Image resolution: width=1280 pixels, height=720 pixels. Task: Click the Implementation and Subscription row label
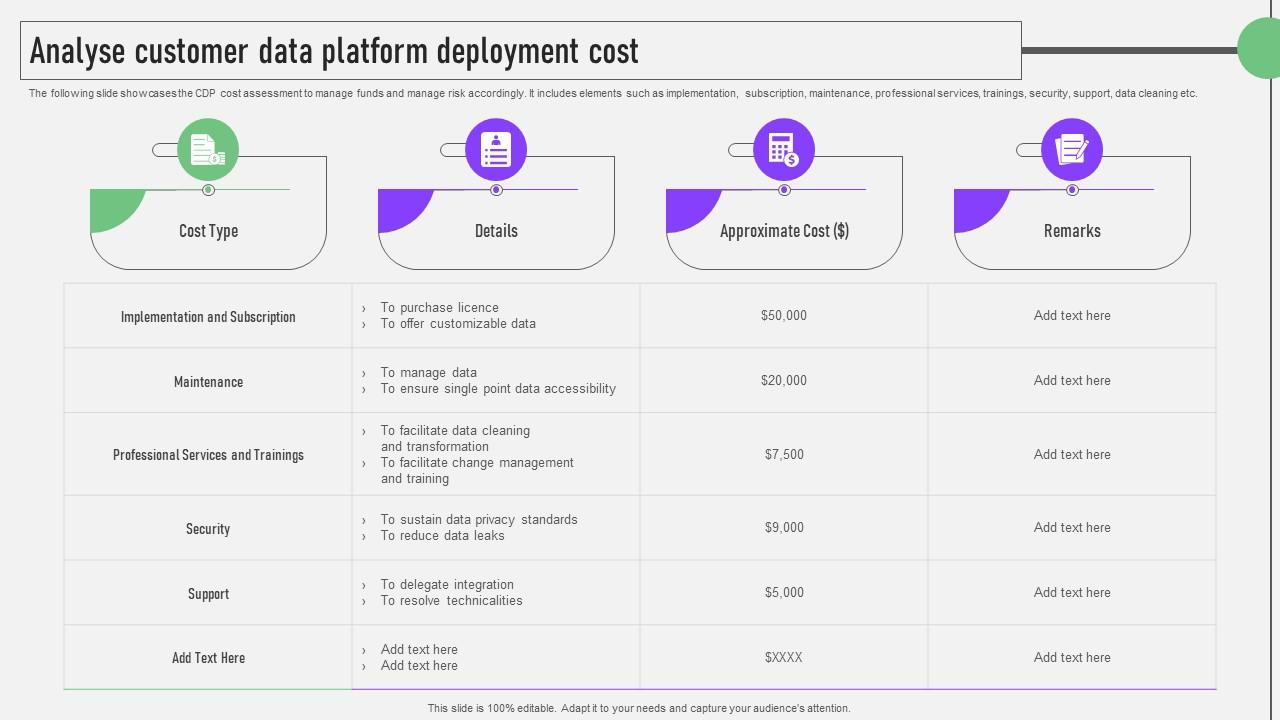pyautogui.click(x=208, y=317)
